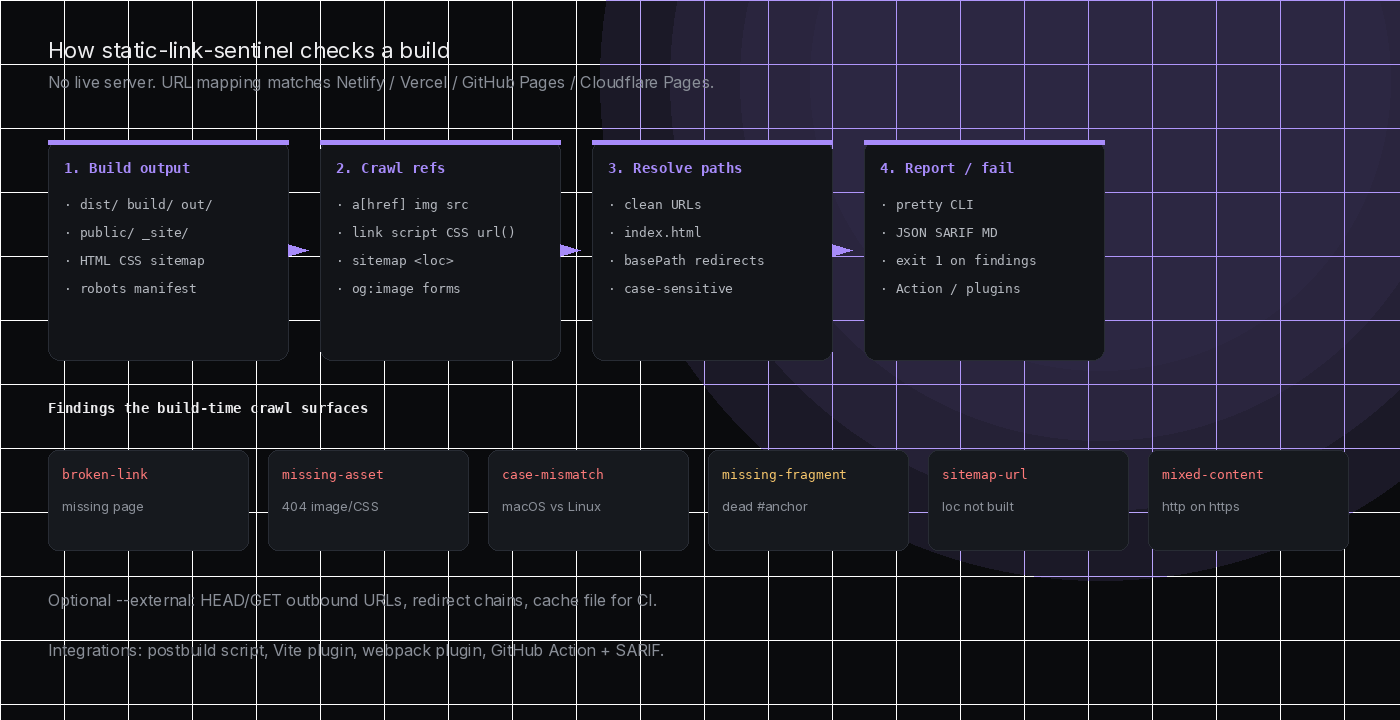Screen dimensions: 1400x720
Task: Select the "mixed-content" finding label
Action: [1213, 474]
